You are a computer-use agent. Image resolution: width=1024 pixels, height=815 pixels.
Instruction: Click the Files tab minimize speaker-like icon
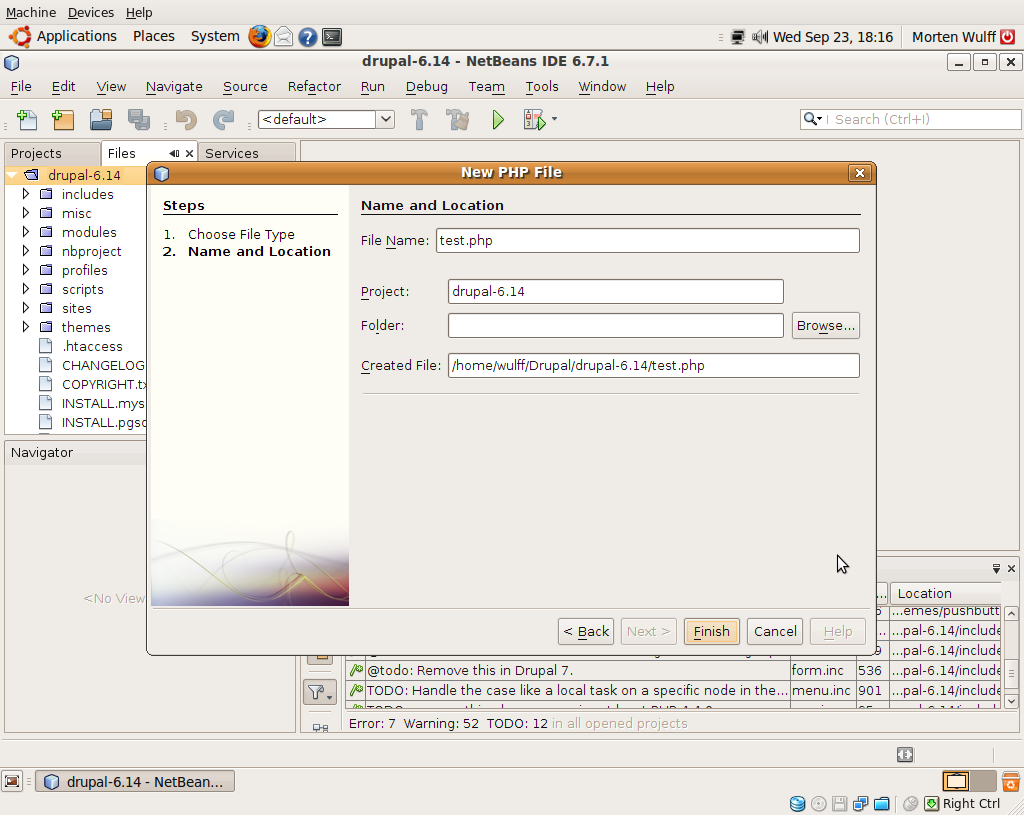pyautogui.click(x=174, y=153)
